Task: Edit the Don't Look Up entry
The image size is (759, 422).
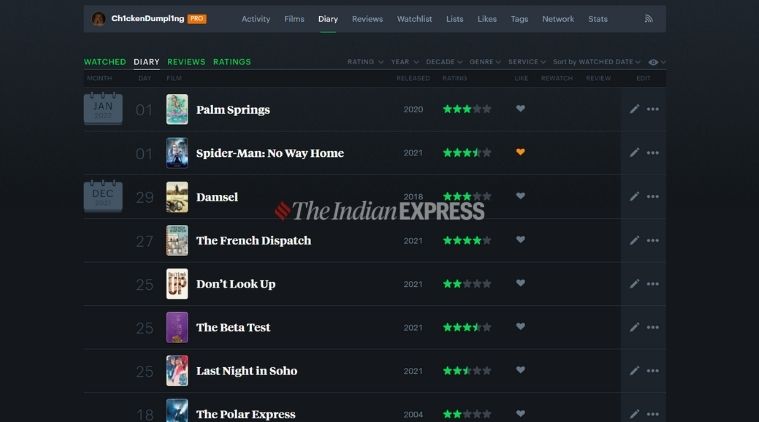Action: [x=634, y=284]
